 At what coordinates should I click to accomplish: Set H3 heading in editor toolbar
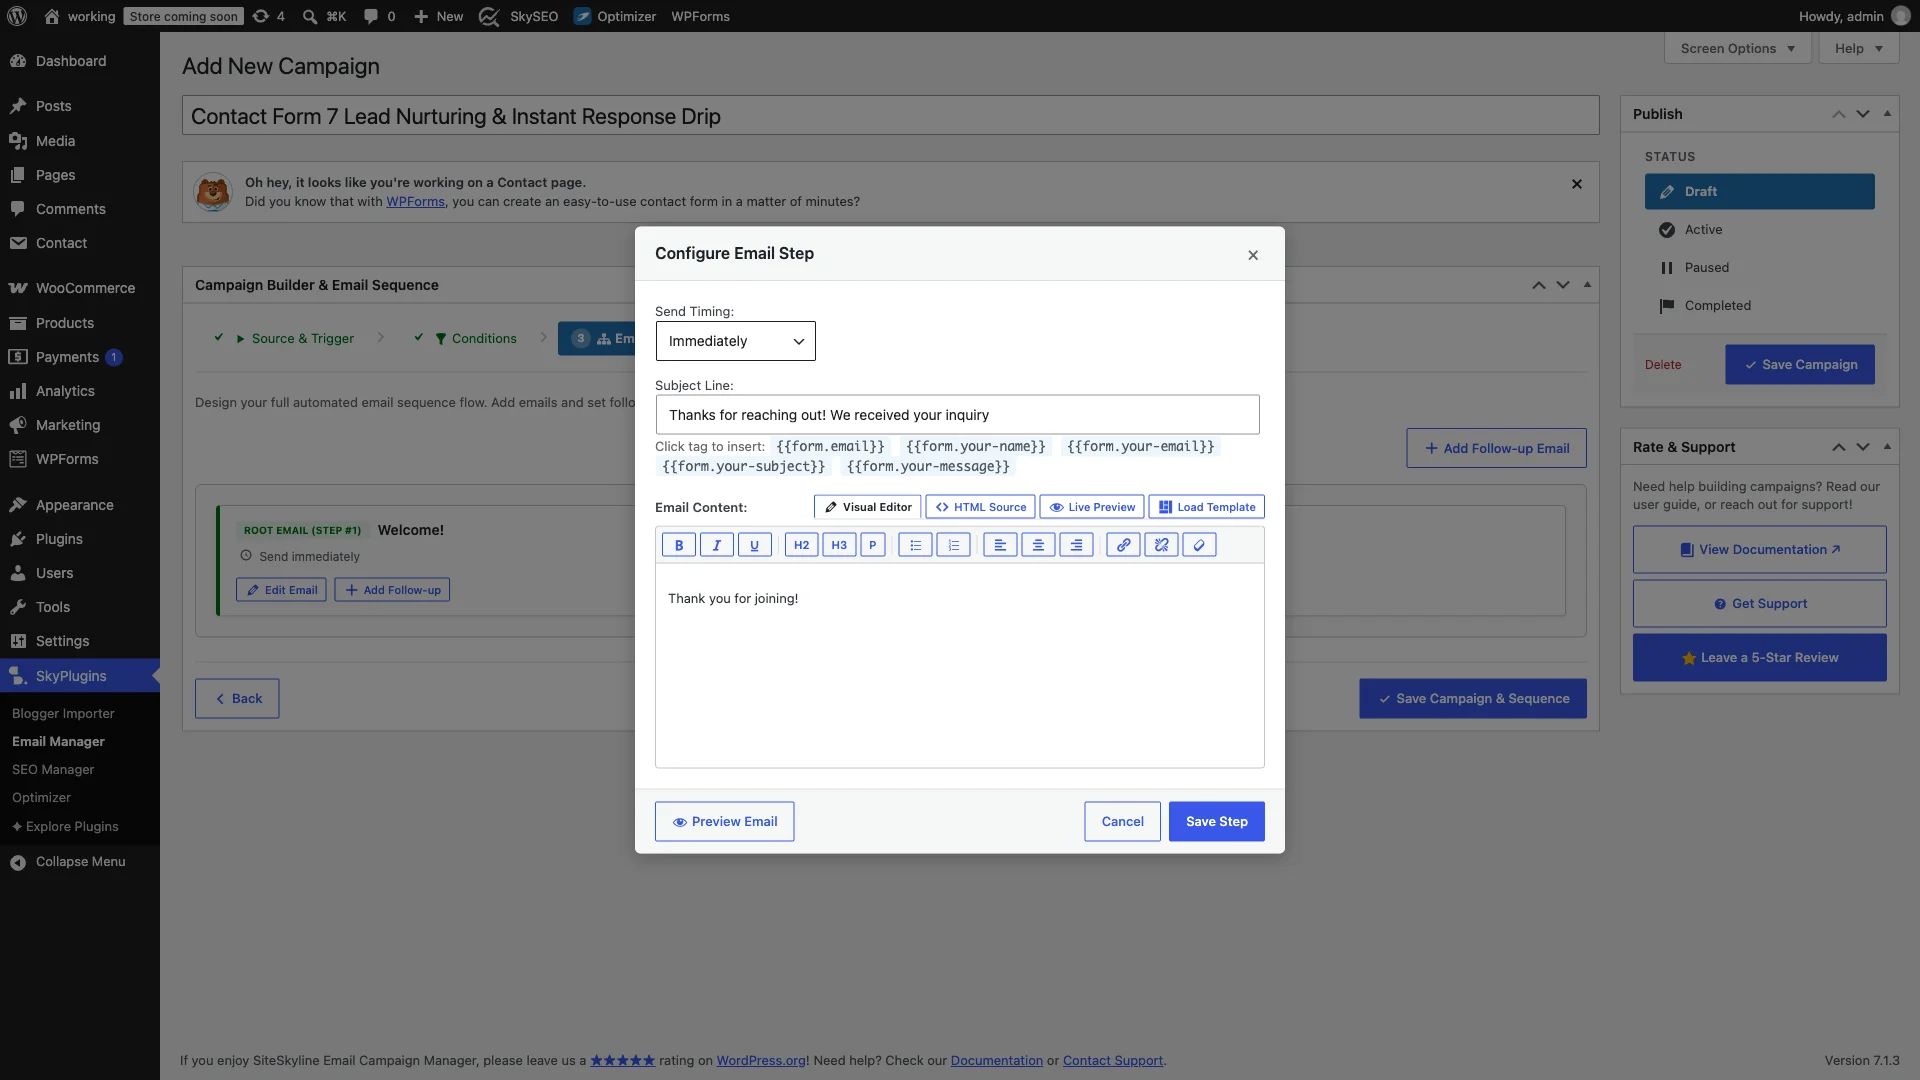[x=839, y=545]
